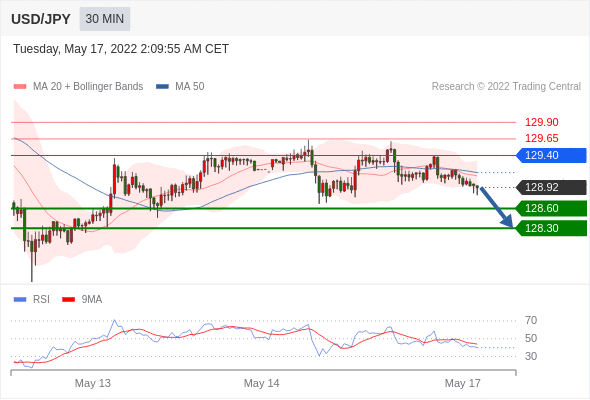
Task: Click the May 13 date marker
Action: click(x=93, y=383)
